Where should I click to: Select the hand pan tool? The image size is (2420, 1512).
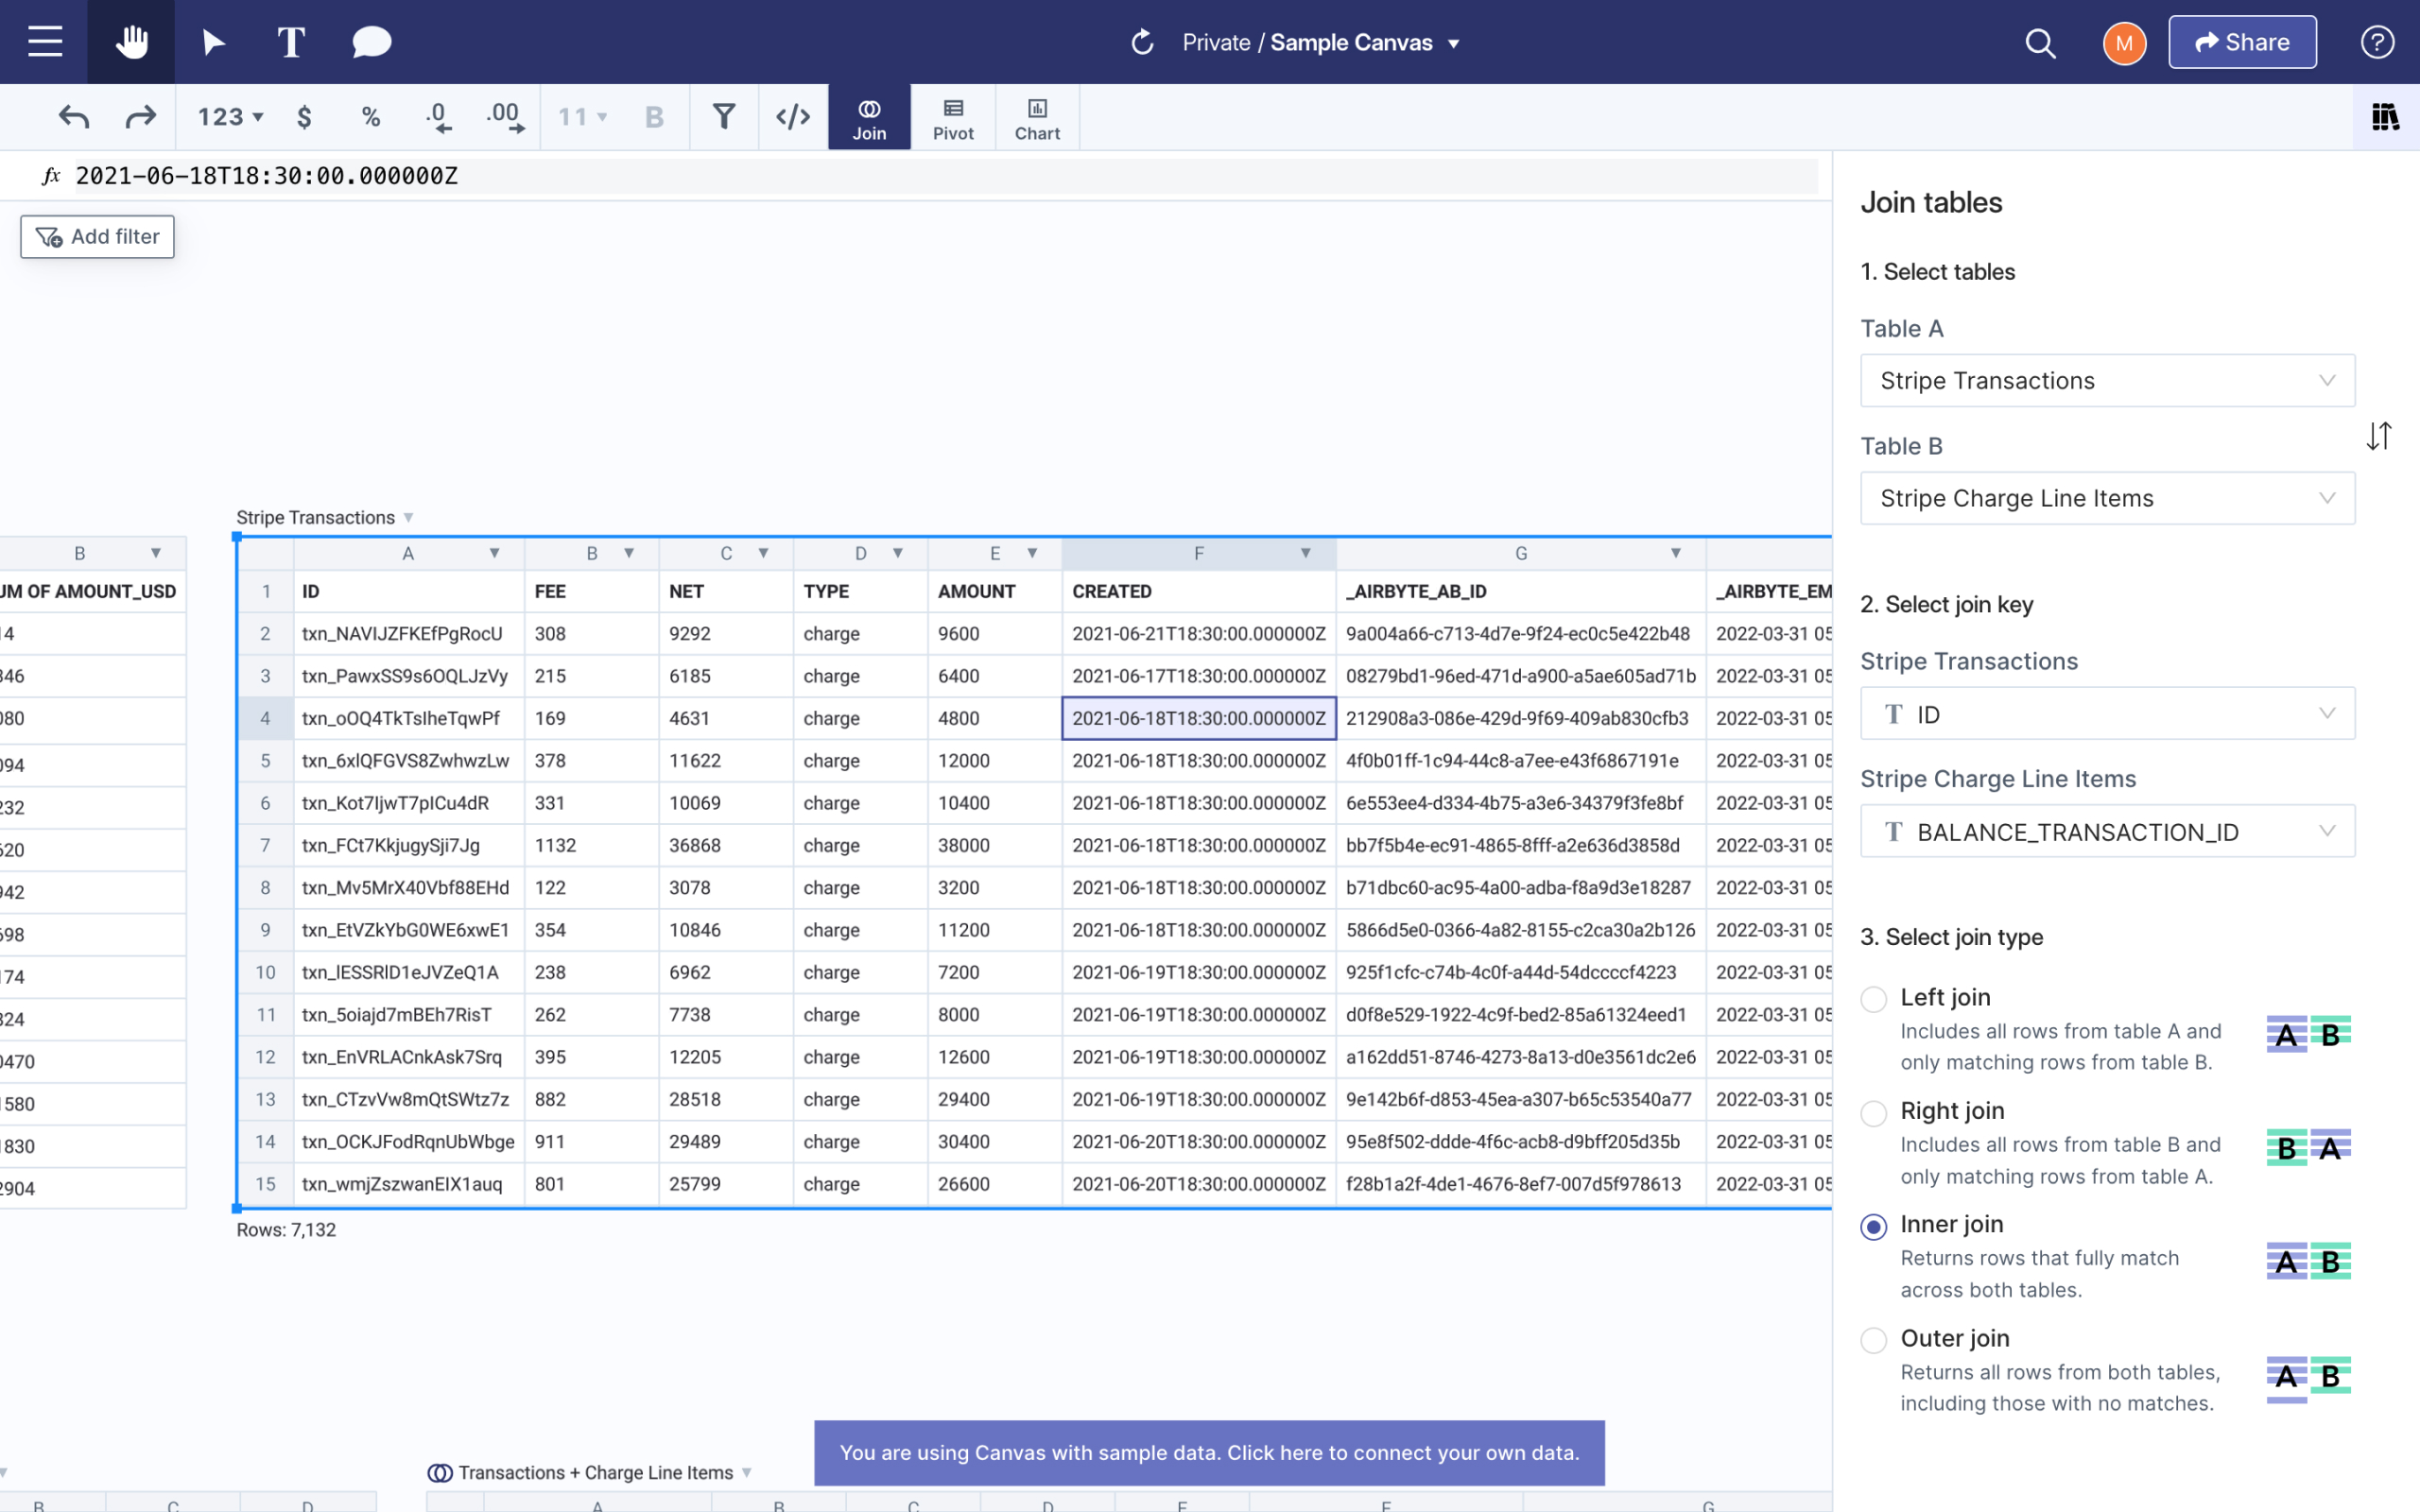pyautogui.click(x=131, y=42)
